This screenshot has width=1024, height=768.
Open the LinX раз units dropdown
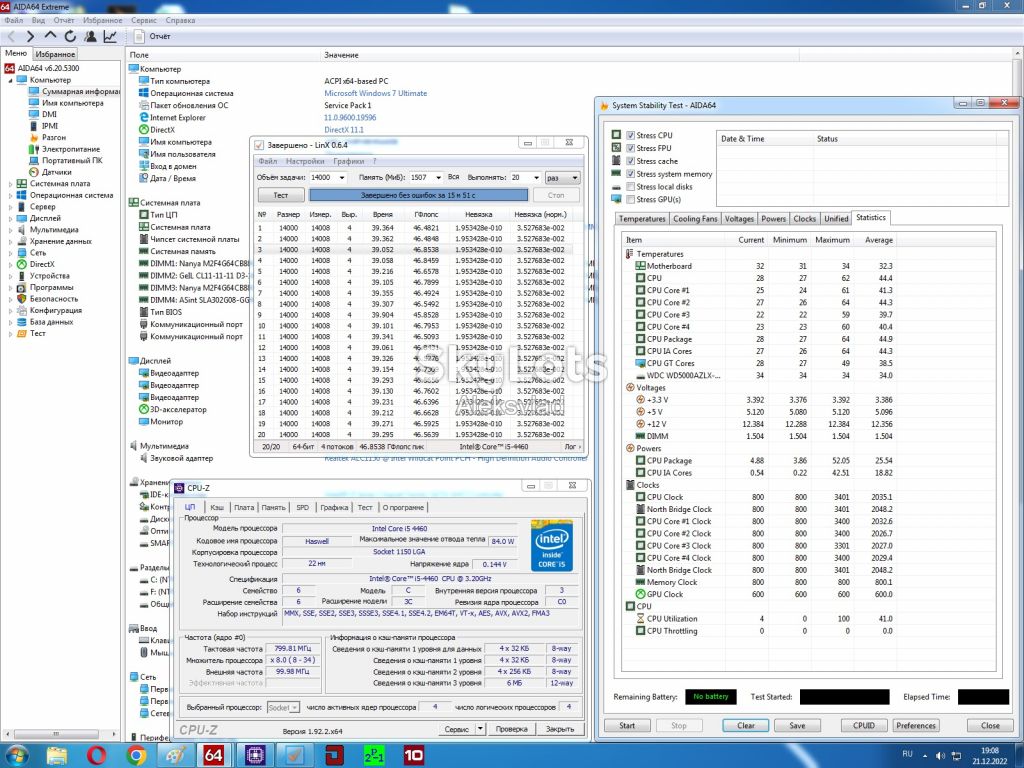click(x=562, y=178)
